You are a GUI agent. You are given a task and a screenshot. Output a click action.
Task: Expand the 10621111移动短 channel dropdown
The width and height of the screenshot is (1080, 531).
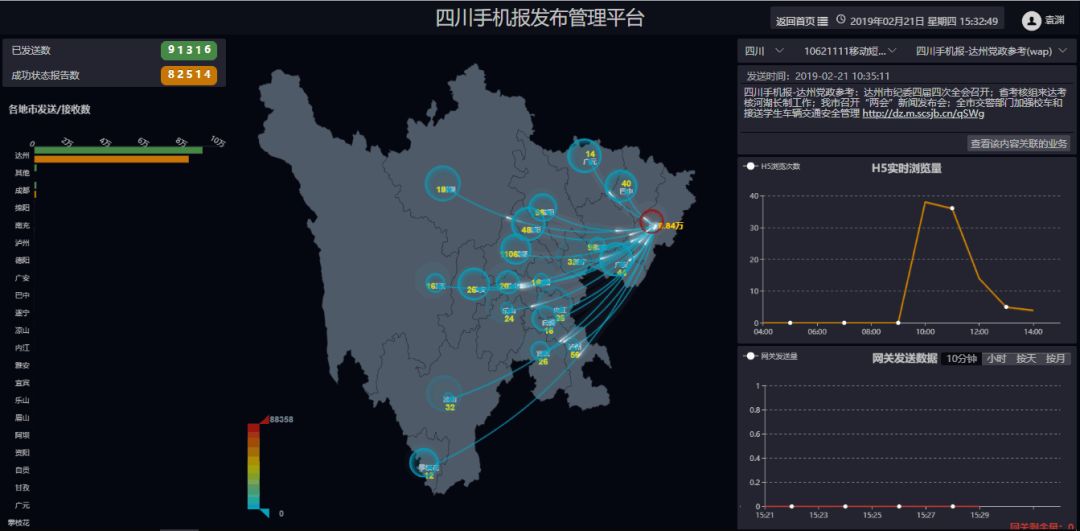850,50
